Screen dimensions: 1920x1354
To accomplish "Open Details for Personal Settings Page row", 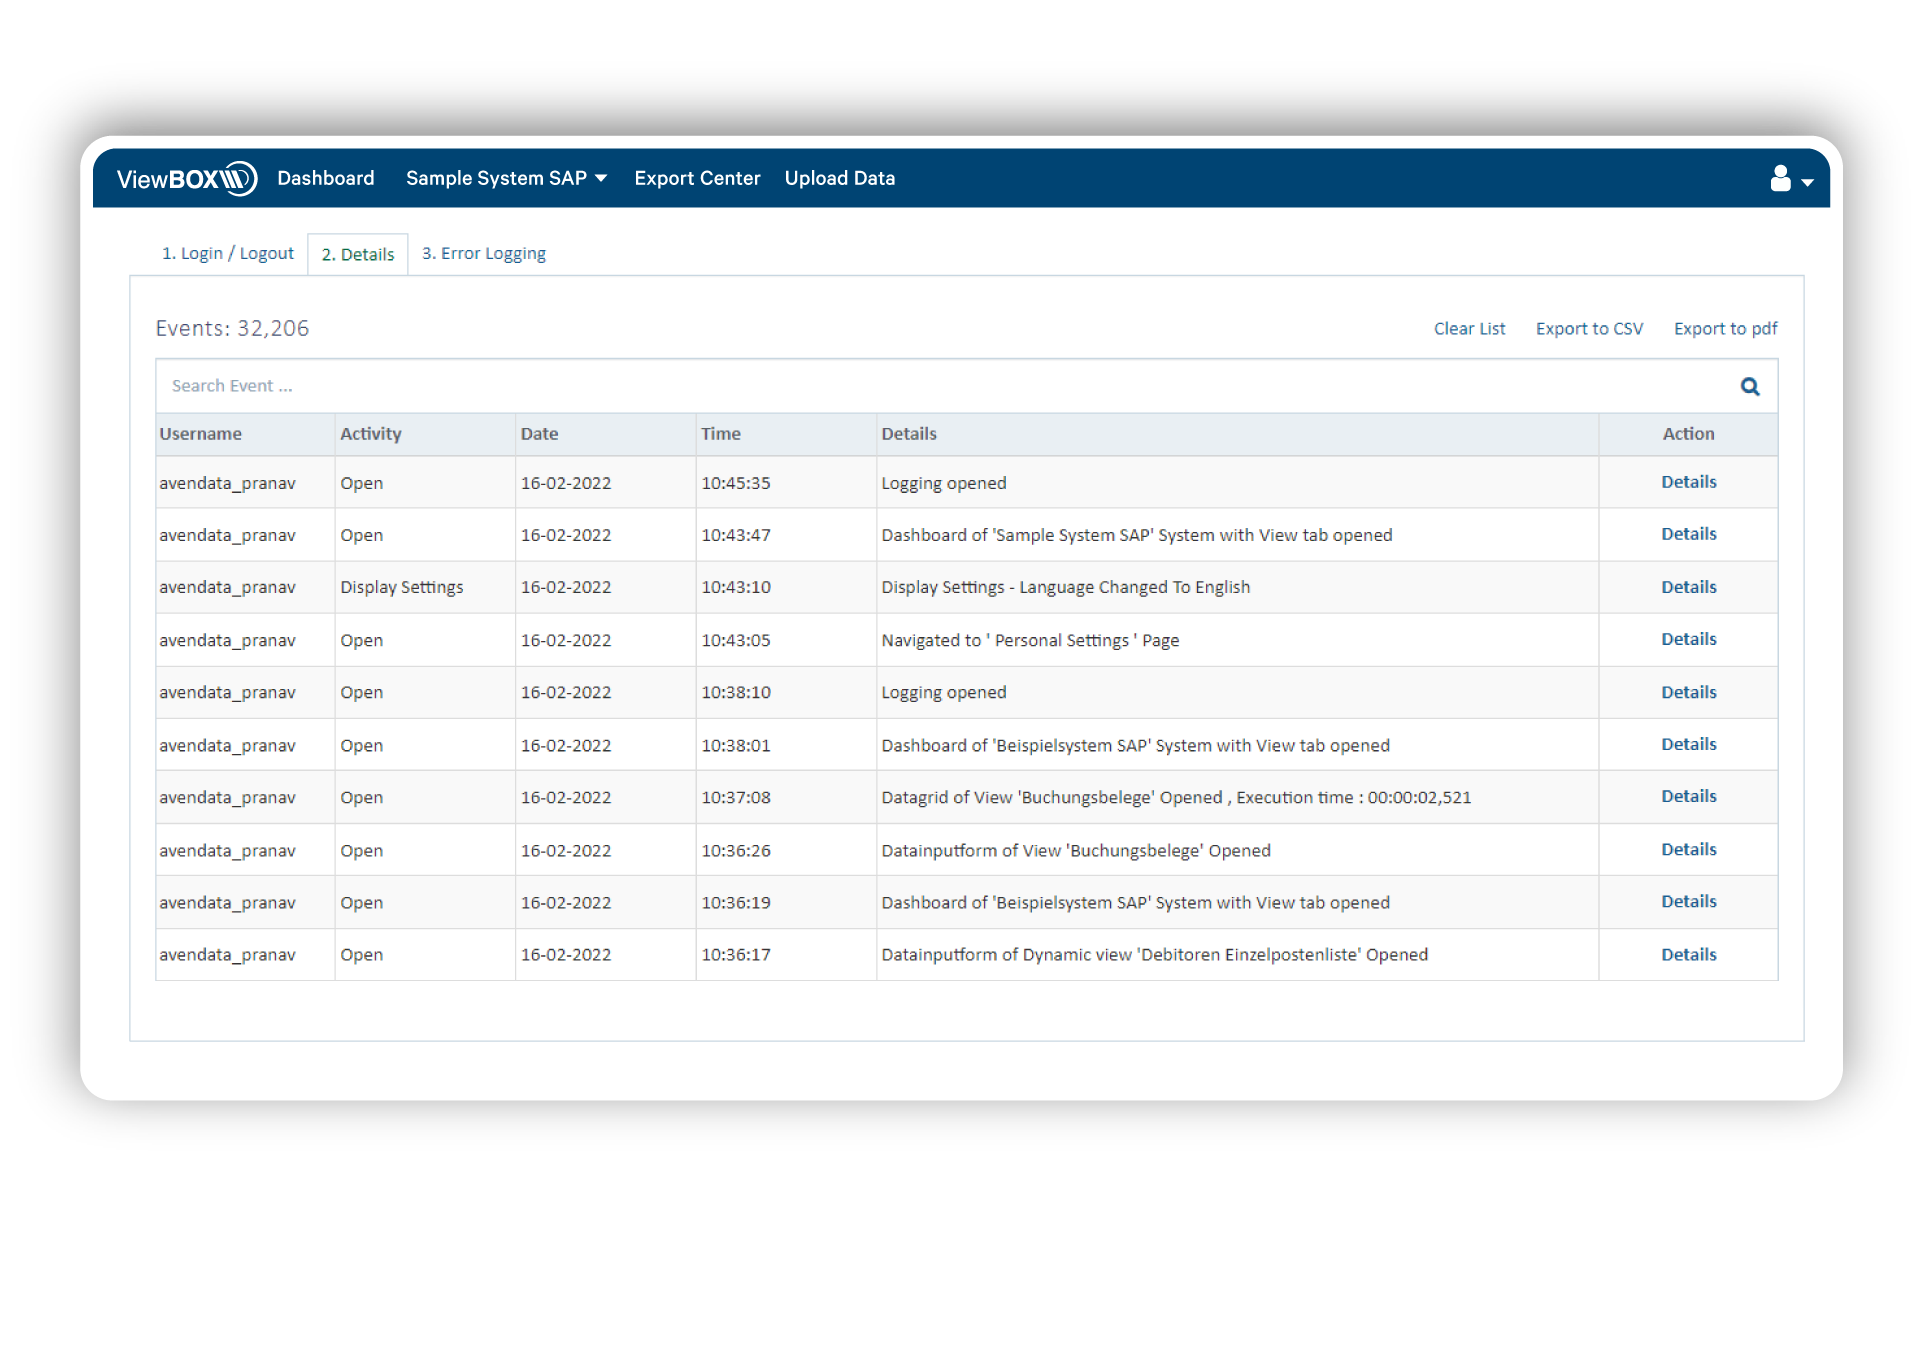I will [x=1688, y=639].
